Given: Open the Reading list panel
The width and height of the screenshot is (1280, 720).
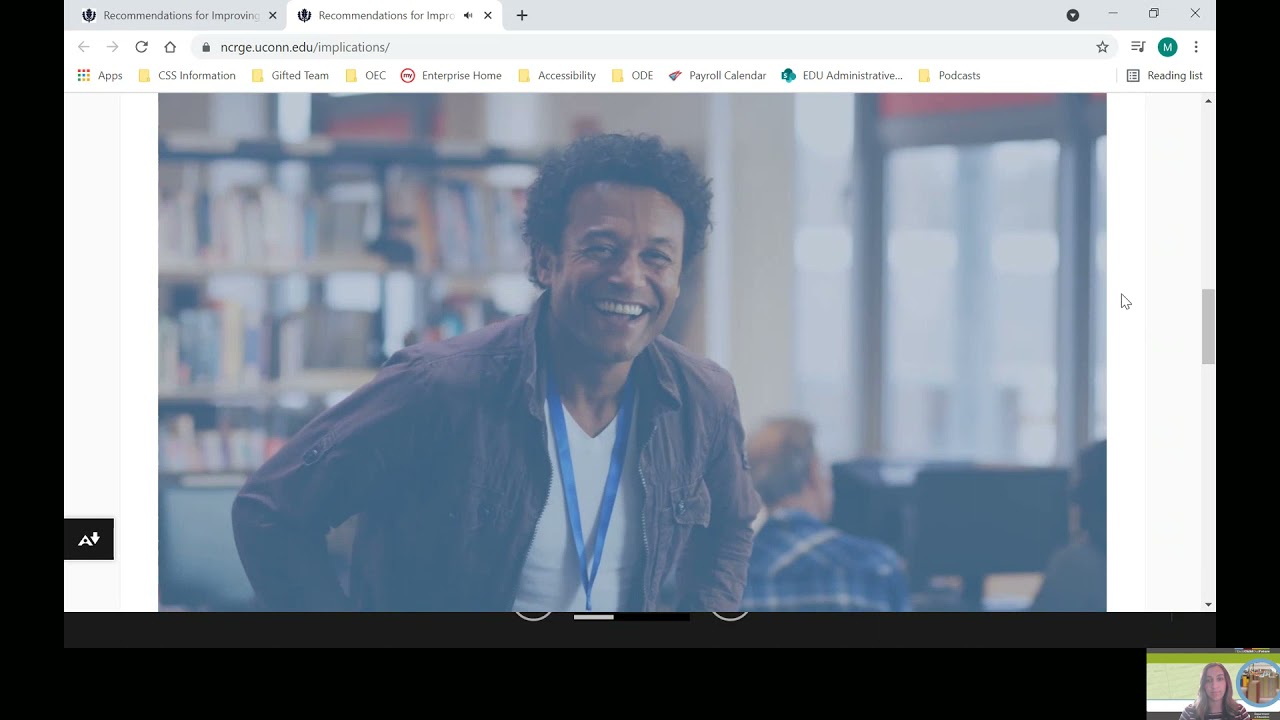Looking at the screenshot, I should coord(1165,75).
